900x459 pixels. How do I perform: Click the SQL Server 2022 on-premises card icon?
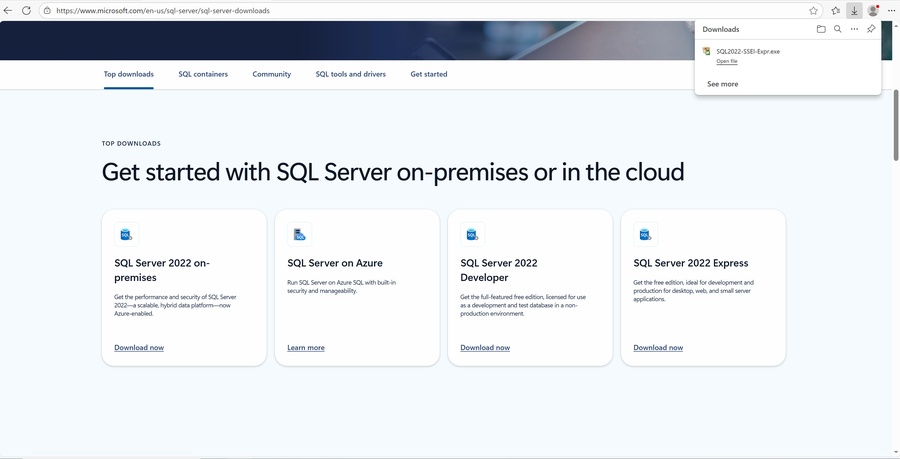point(126,234)
